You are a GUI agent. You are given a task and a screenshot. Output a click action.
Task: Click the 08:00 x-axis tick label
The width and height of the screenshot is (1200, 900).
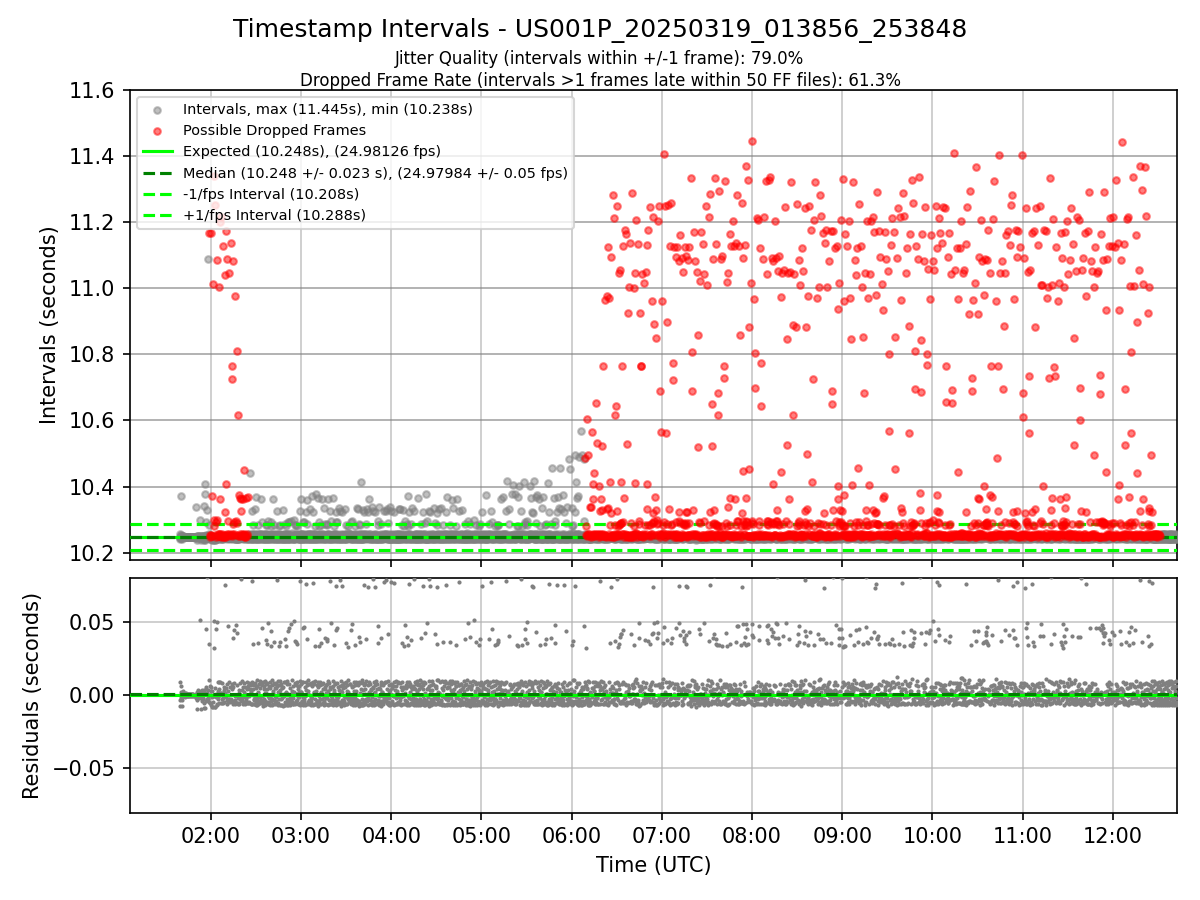(752, 836)
